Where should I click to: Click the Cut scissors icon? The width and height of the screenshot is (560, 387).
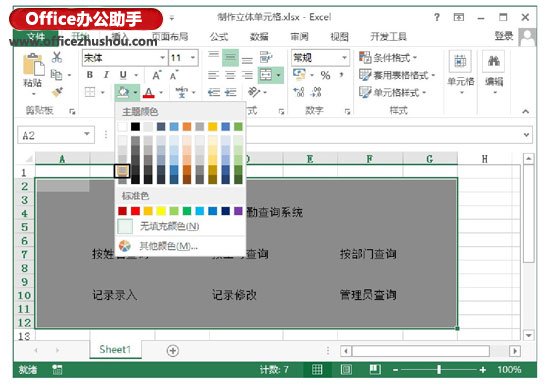pyautogui.click(x=57, y=57)
